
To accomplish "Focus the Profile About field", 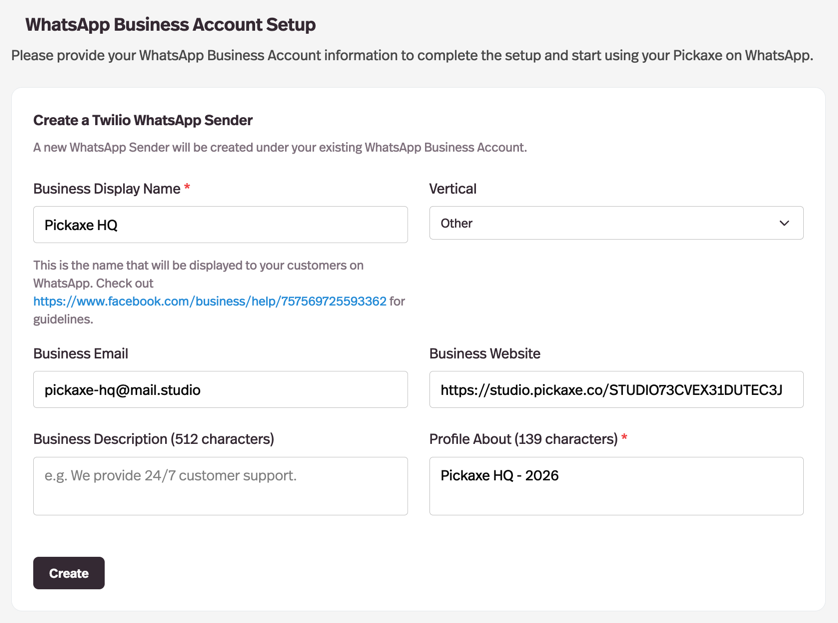I will click(x=615, y=485).
